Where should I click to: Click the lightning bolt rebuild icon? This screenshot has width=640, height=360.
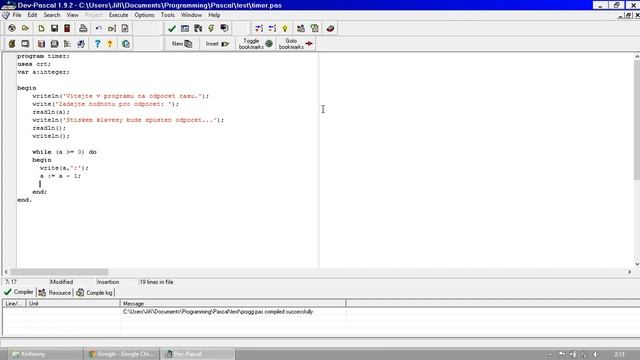click(x=211, y=28)
